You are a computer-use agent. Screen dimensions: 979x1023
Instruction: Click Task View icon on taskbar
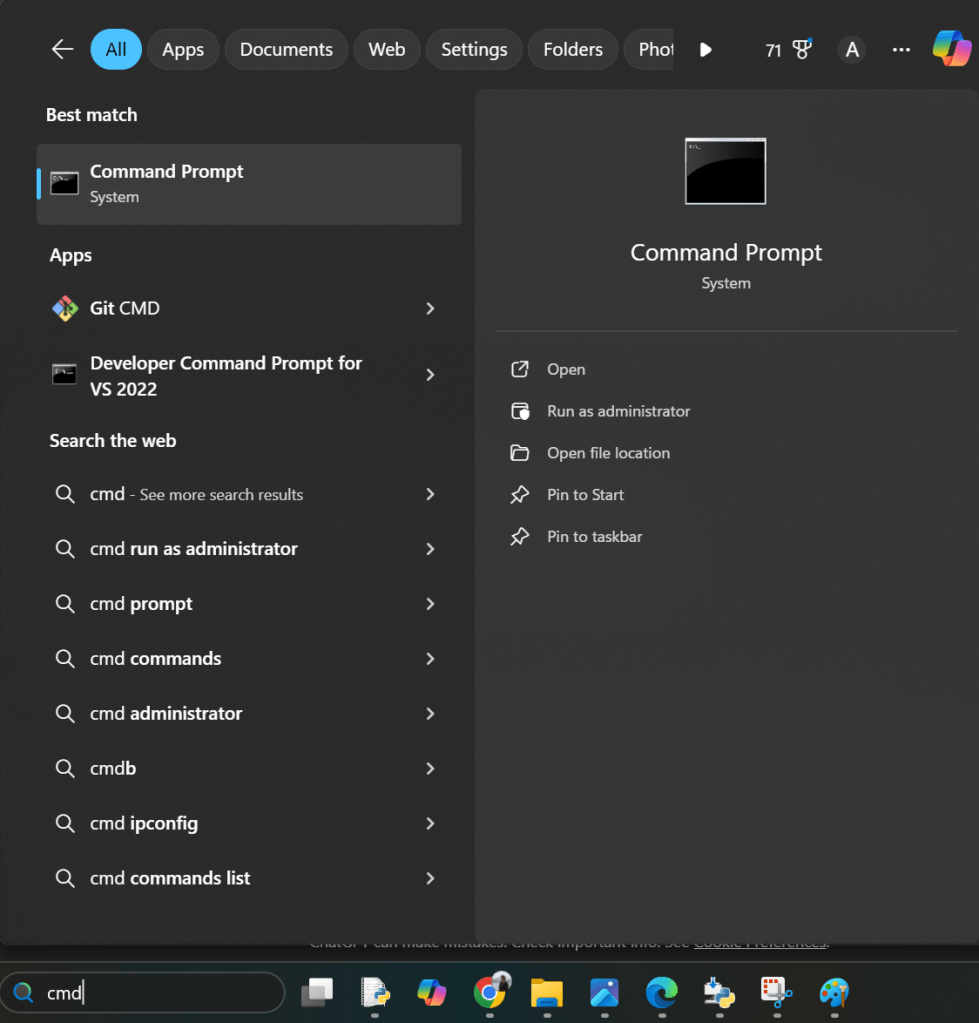click(x=317, y=992)
